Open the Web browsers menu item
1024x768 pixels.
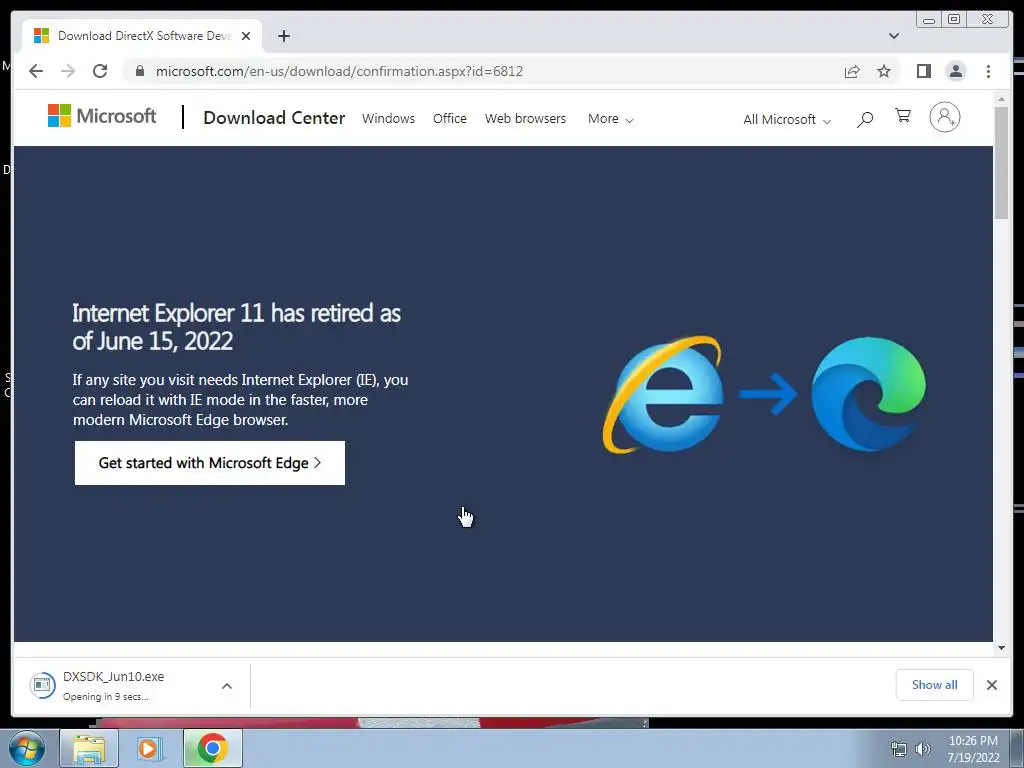[525, 118]
